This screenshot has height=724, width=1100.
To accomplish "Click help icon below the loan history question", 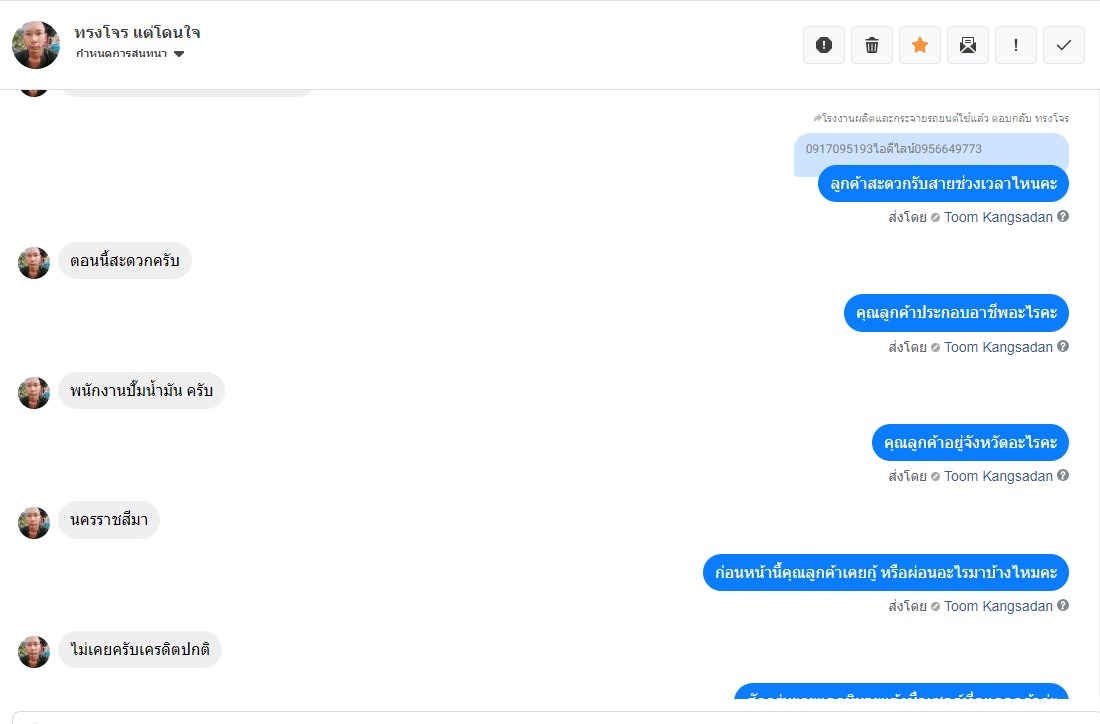I will (x=1063, y=606).
